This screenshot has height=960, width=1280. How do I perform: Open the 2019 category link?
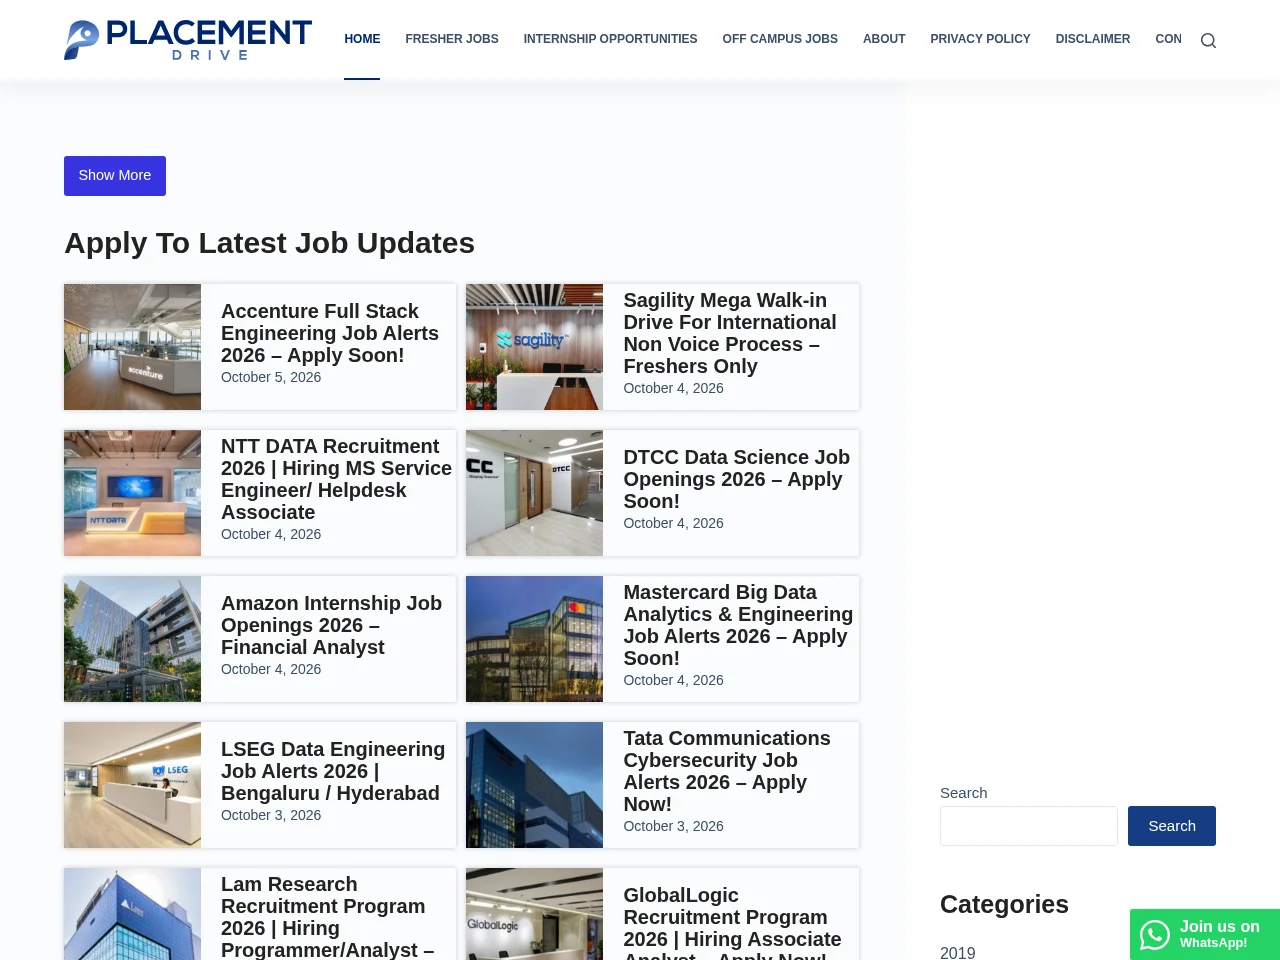click(x=957, y=952)
